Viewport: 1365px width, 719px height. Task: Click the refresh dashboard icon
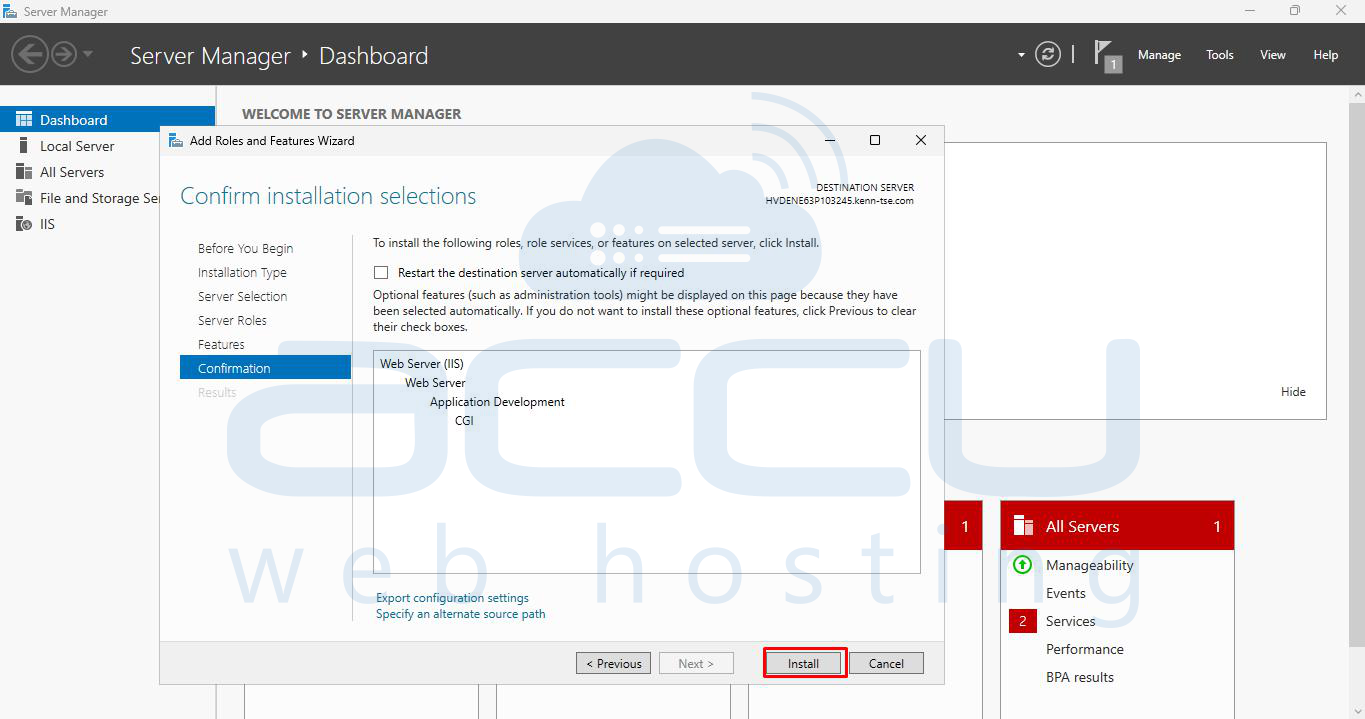point(1047,55)
